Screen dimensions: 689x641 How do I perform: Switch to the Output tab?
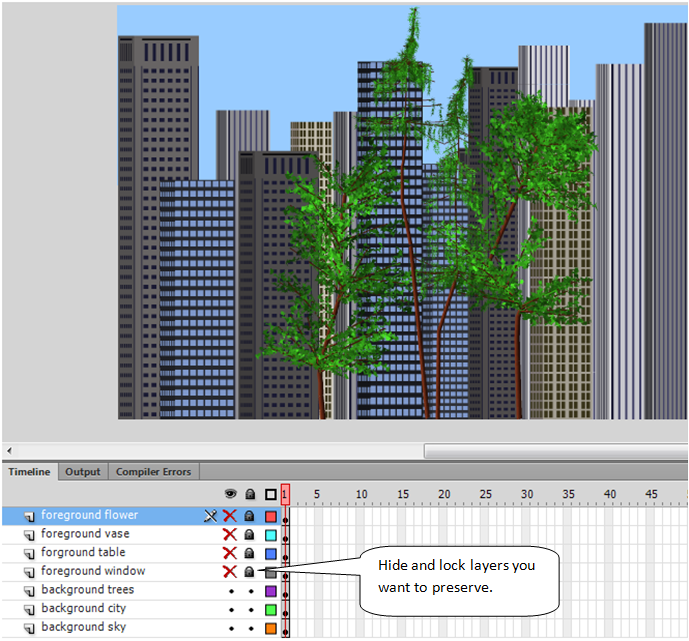tap(83, 472)
